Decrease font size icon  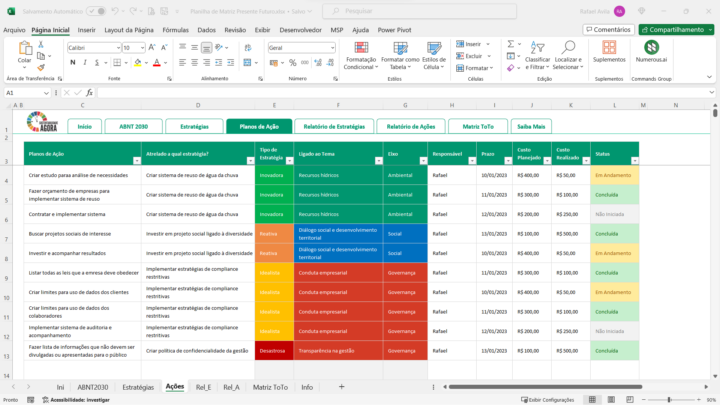(x=164, y=47)
